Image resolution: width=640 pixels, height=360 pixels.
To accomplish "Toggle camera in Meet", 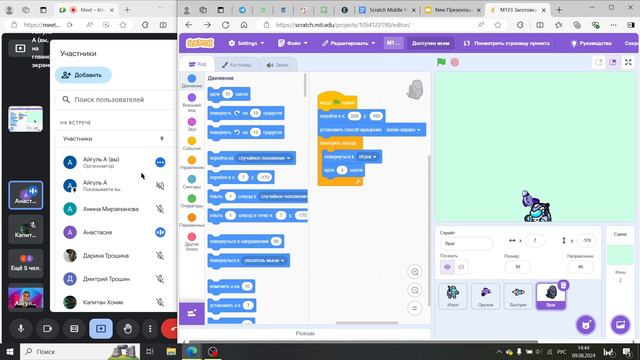I will coord(47,329).
